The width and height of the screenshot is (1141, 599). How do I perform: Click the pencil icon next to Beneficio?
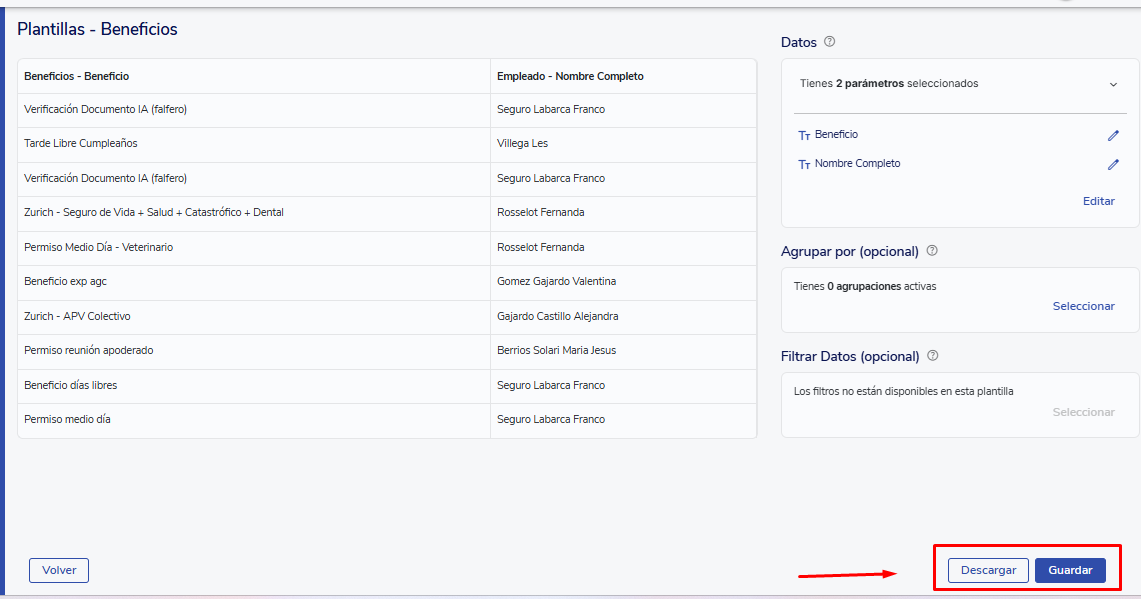click(1113, 135)
